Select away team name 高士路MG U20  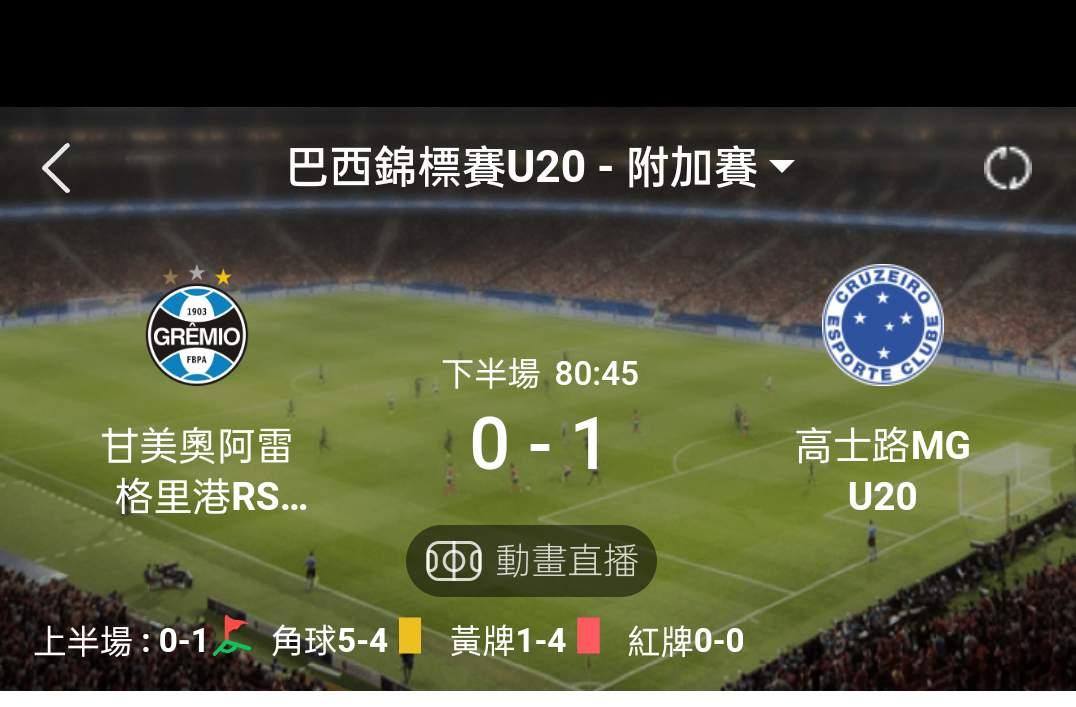[883, 471]
